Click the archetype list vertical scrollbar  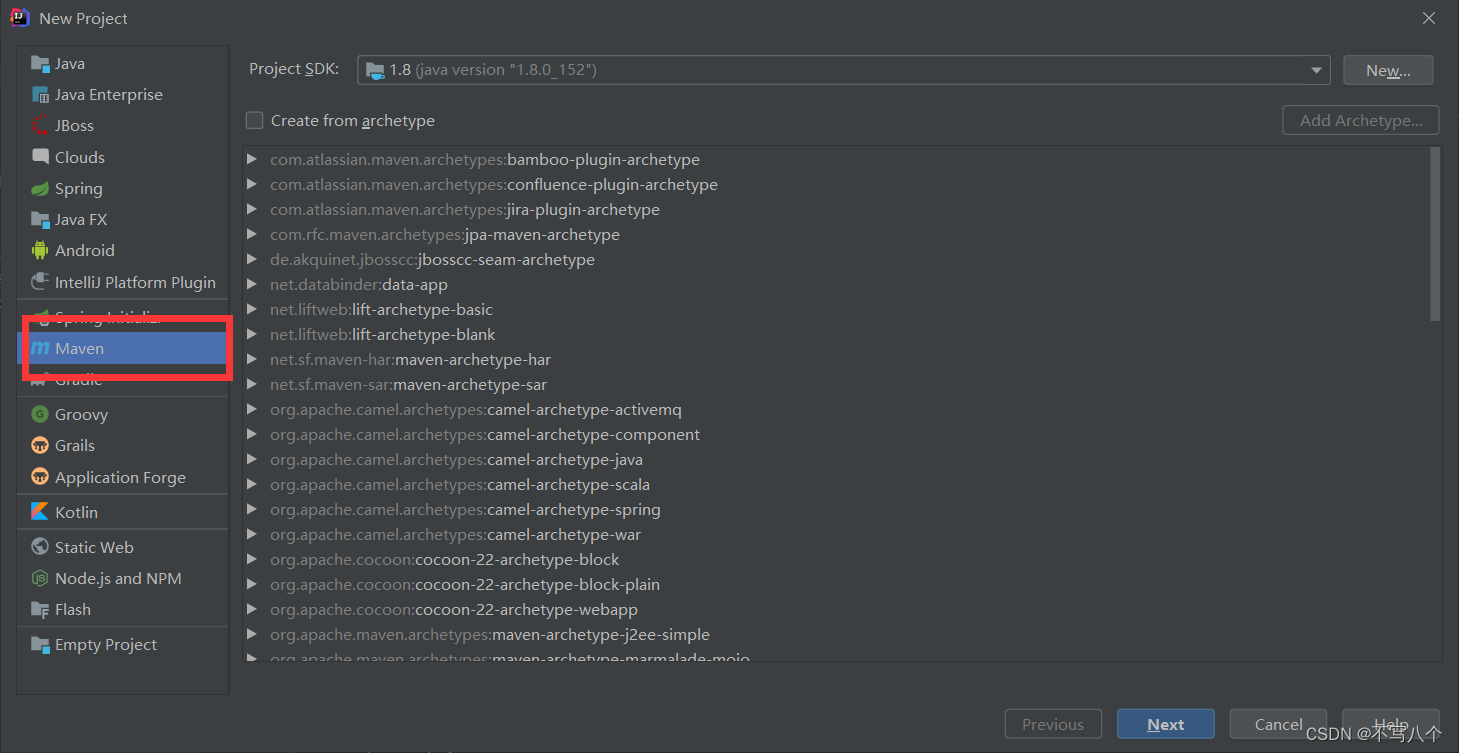pyautogui.click(x=1435, y=234)
